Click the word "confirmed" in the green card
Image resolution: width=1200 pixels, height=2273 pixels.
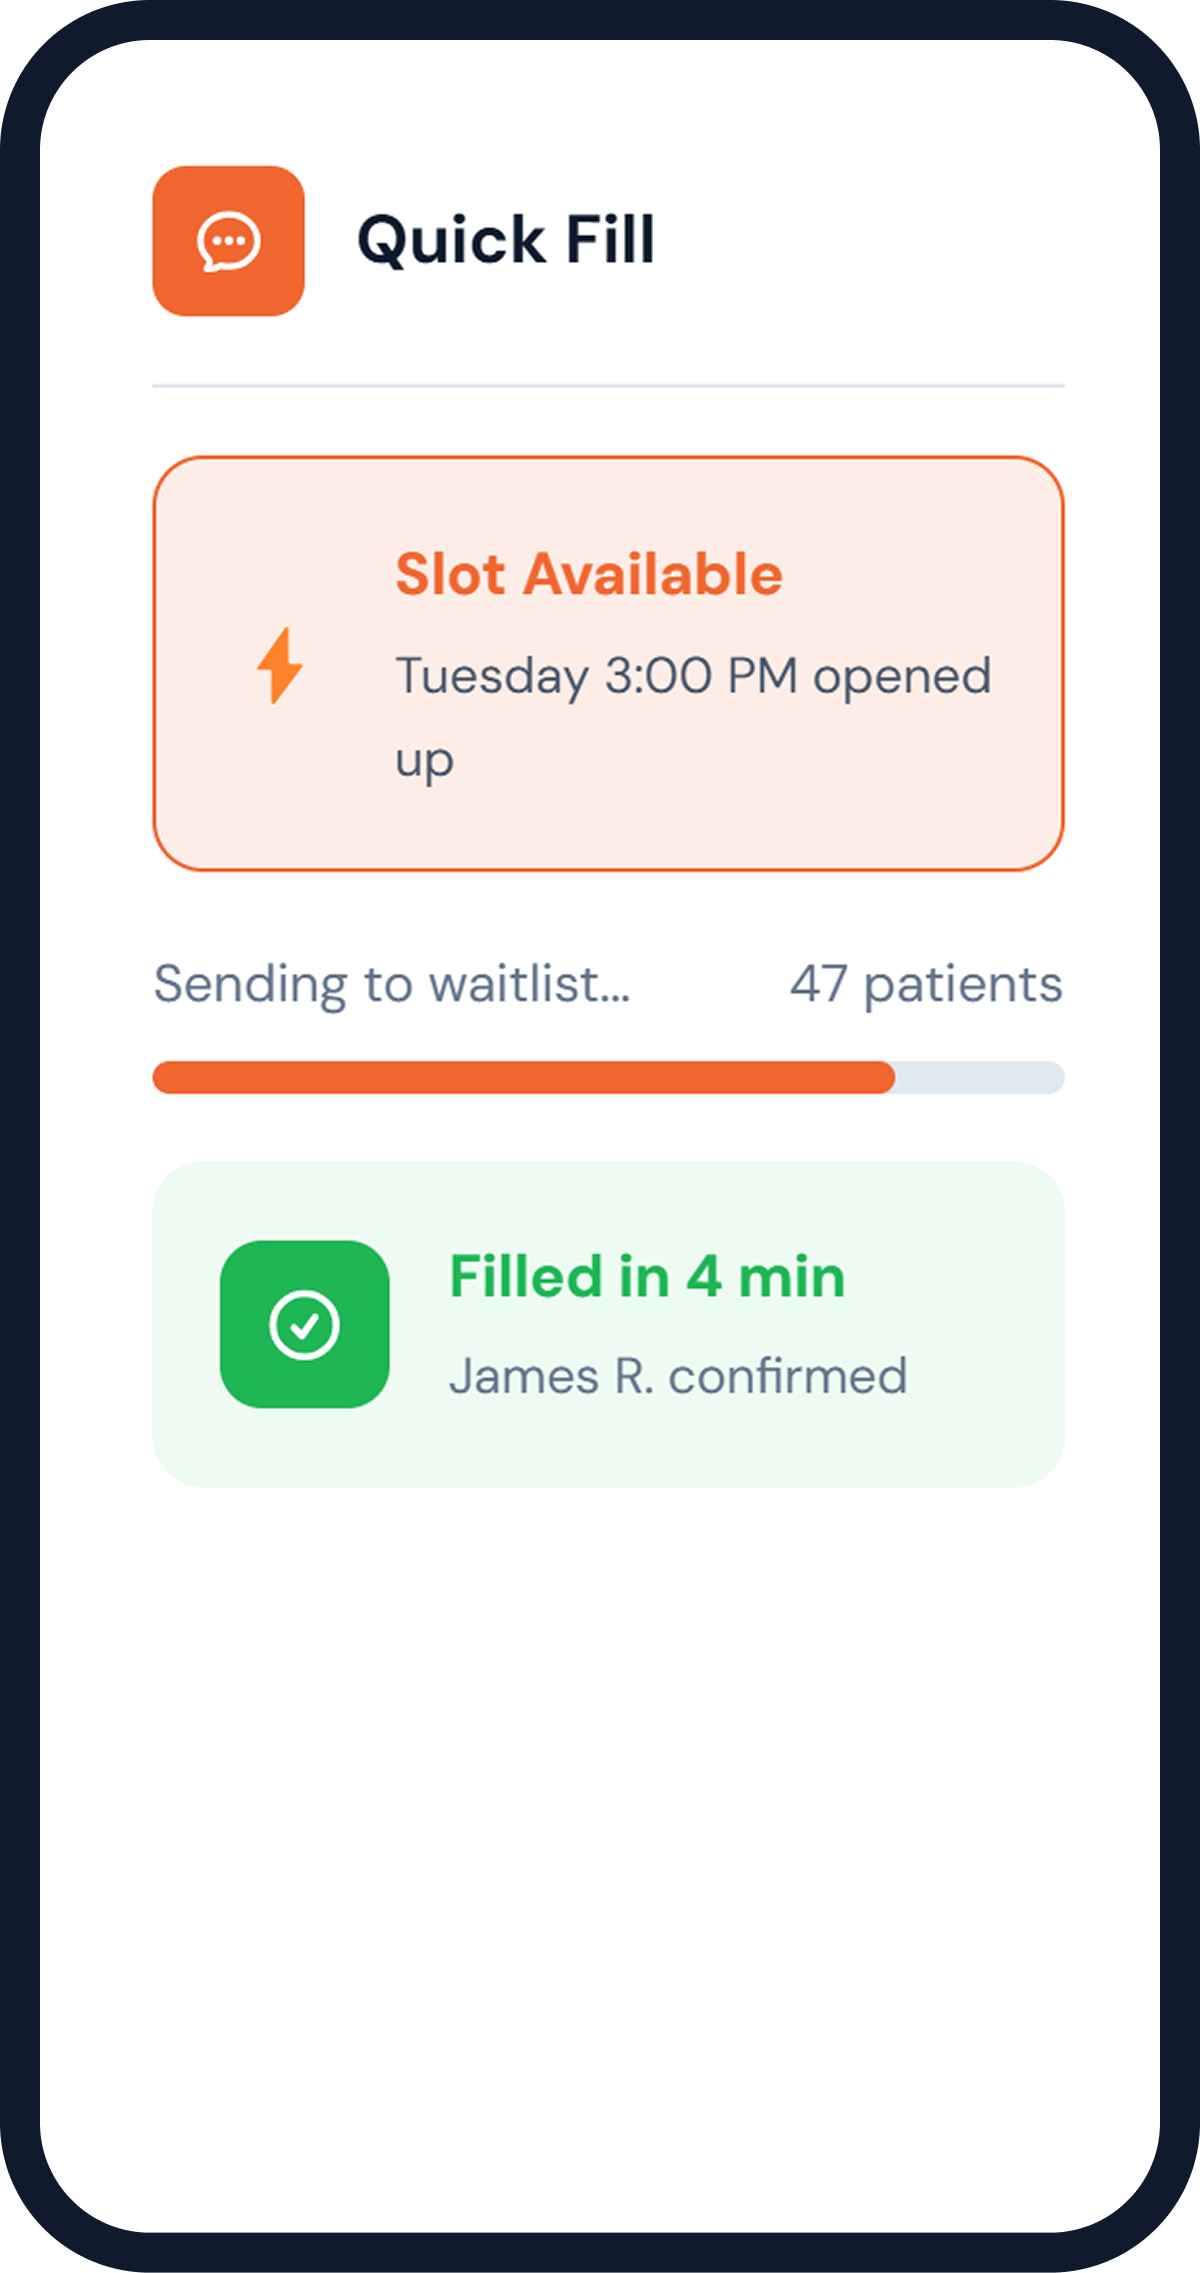pyautogui.click(x=787, y=1376)
